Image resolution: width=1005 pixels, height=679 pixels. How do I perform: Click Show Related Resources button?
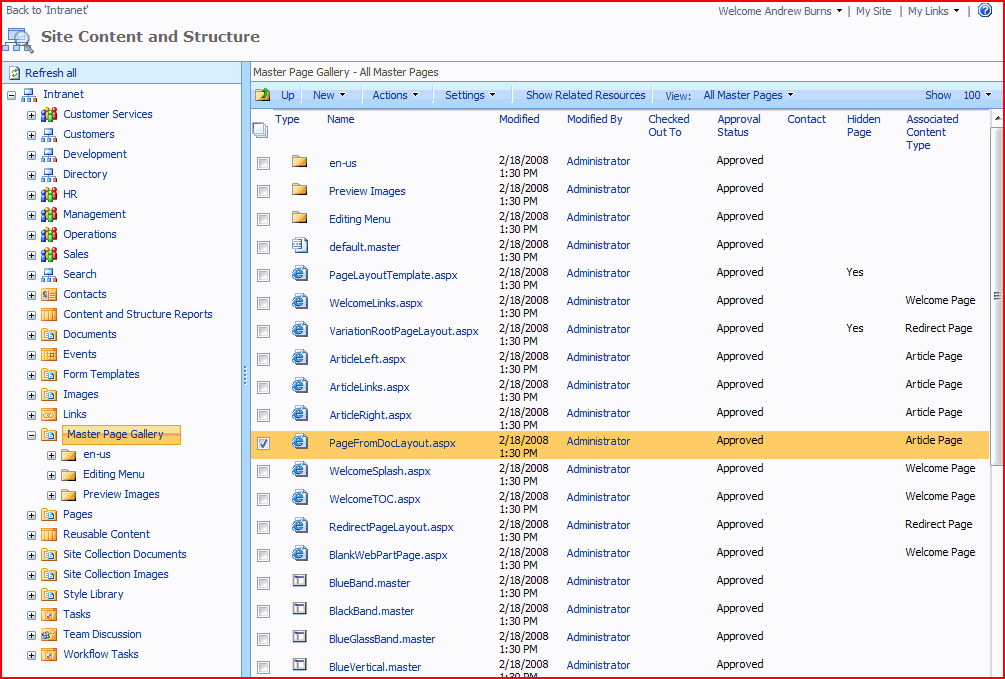point(585,95)
